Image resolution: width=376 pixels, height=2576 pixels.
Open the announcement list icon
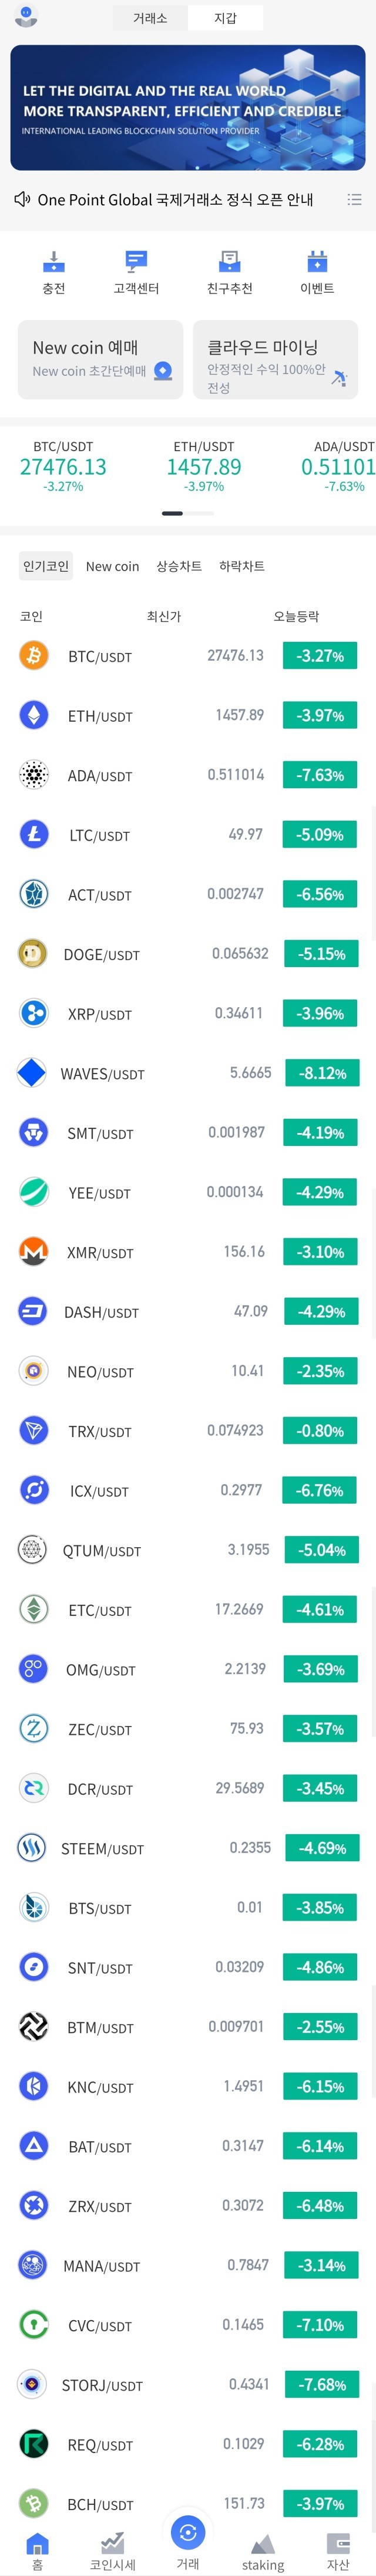tap(354, 200)
